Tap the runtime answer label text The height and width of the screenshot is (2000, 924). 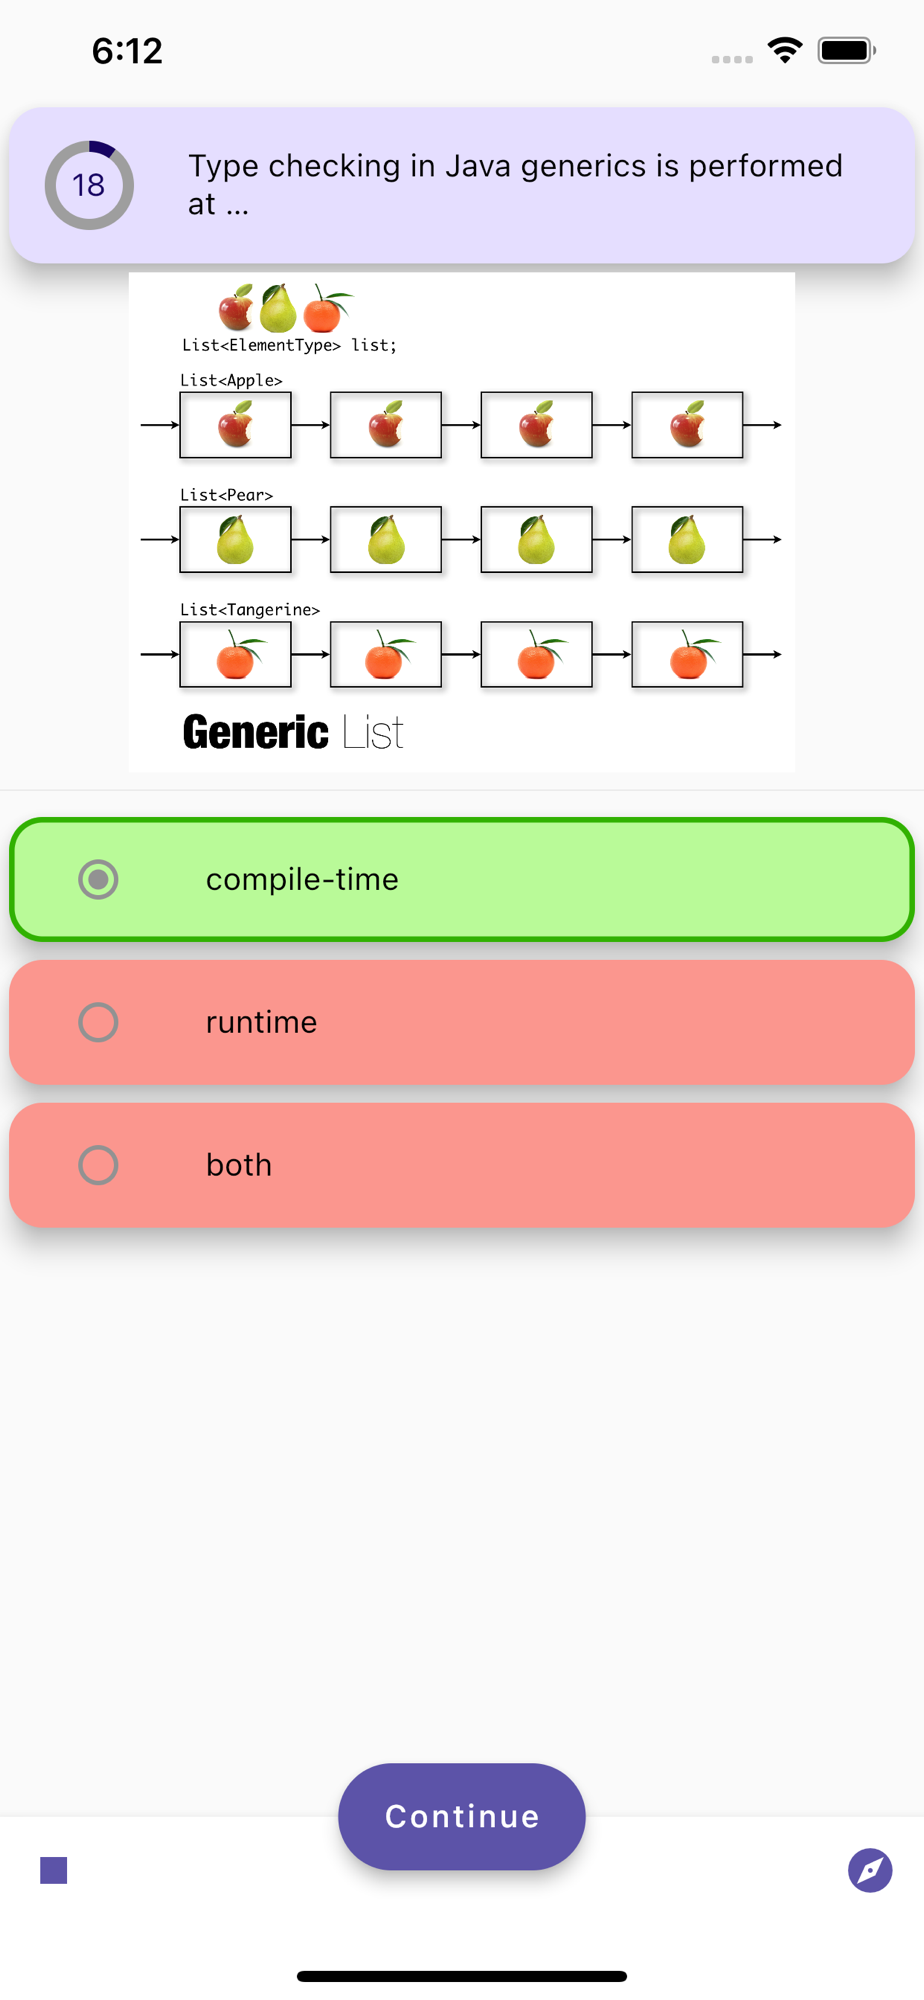pos(261,1022)
